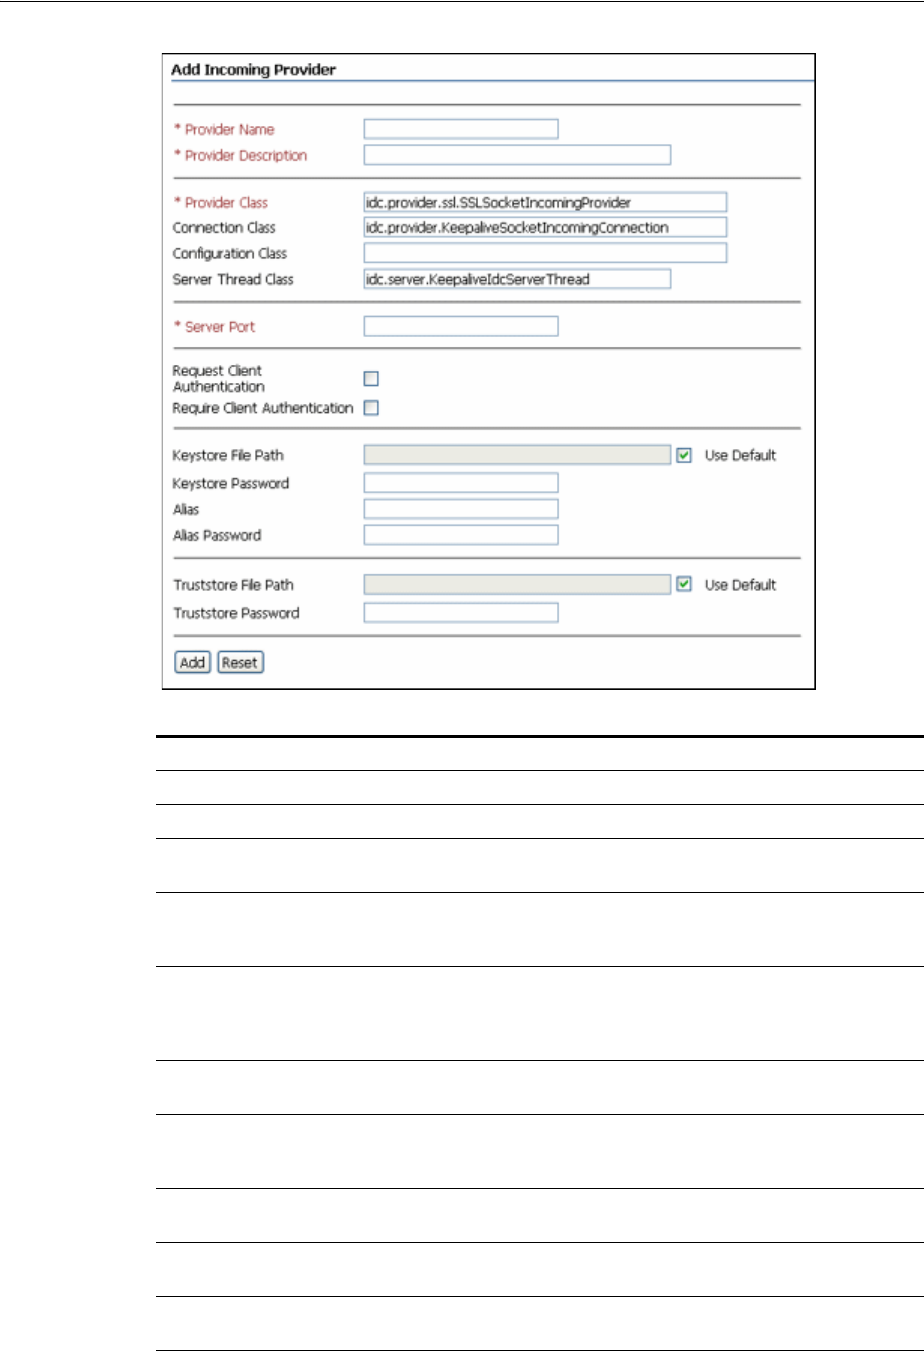Click the Truststore Password label
This screenshot has width=924, height=1351.
(236, 613)
